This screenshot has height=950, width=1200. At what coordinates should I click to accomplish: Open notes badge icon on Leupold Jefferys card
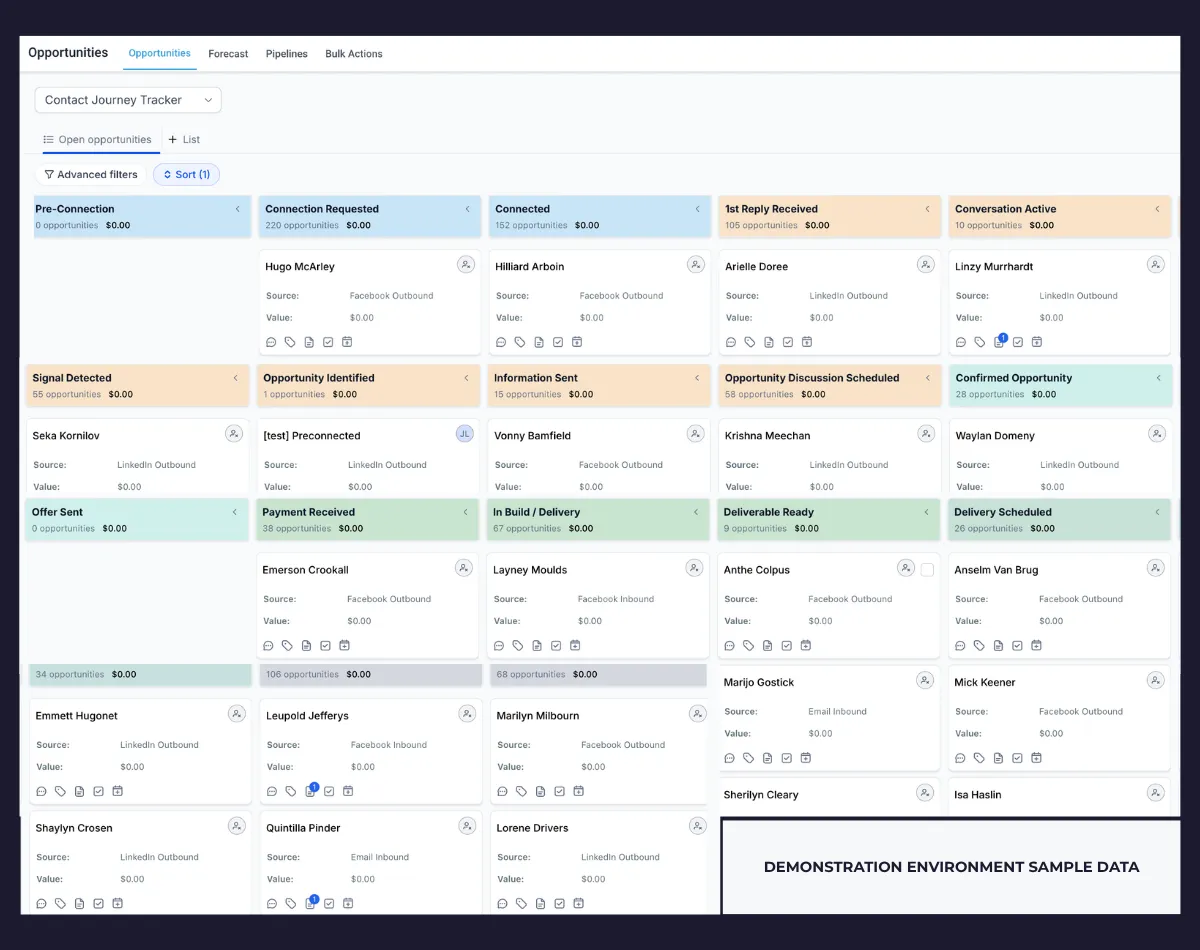tap(310, 790)
